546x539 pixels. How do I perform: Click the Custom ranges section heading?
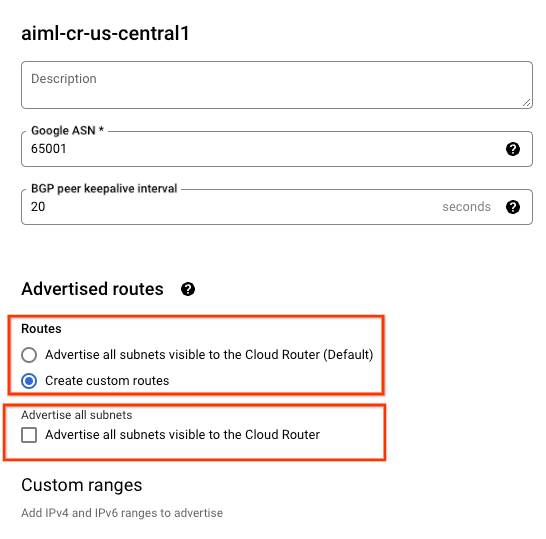point(81,485)
